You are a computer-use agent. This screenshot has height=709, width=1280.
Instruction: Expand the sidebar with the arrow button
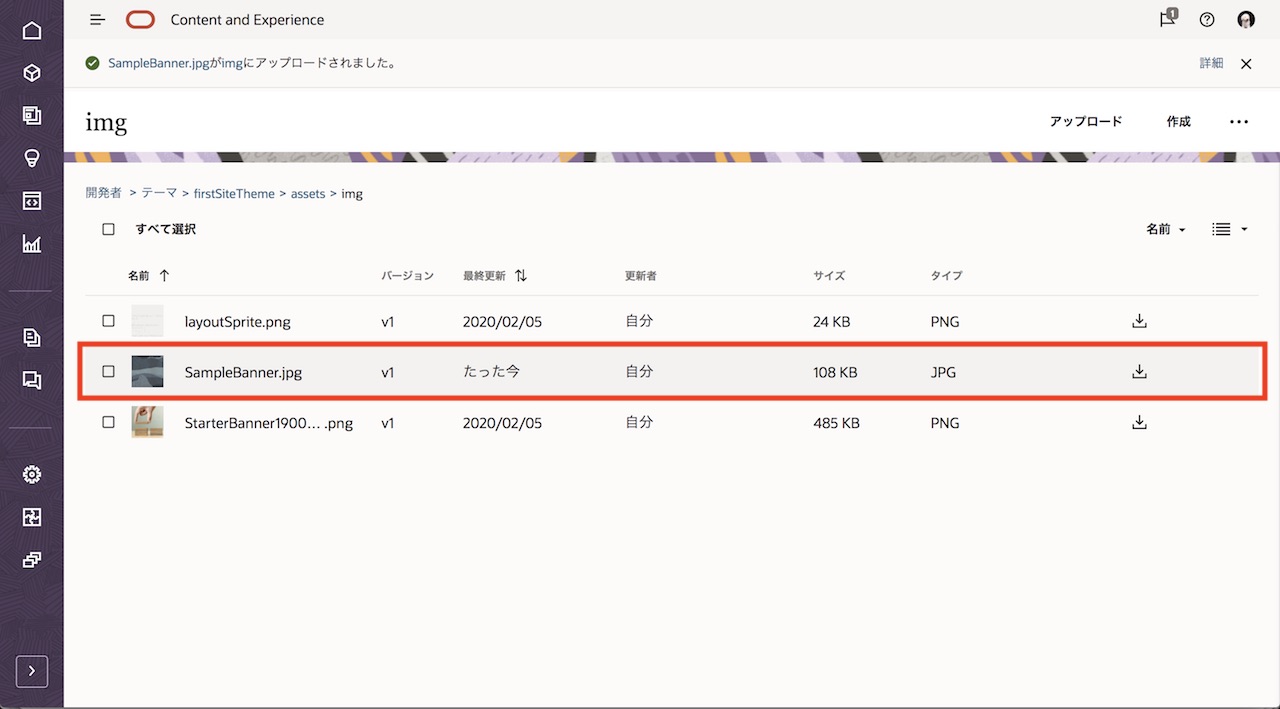coord(32,671)
